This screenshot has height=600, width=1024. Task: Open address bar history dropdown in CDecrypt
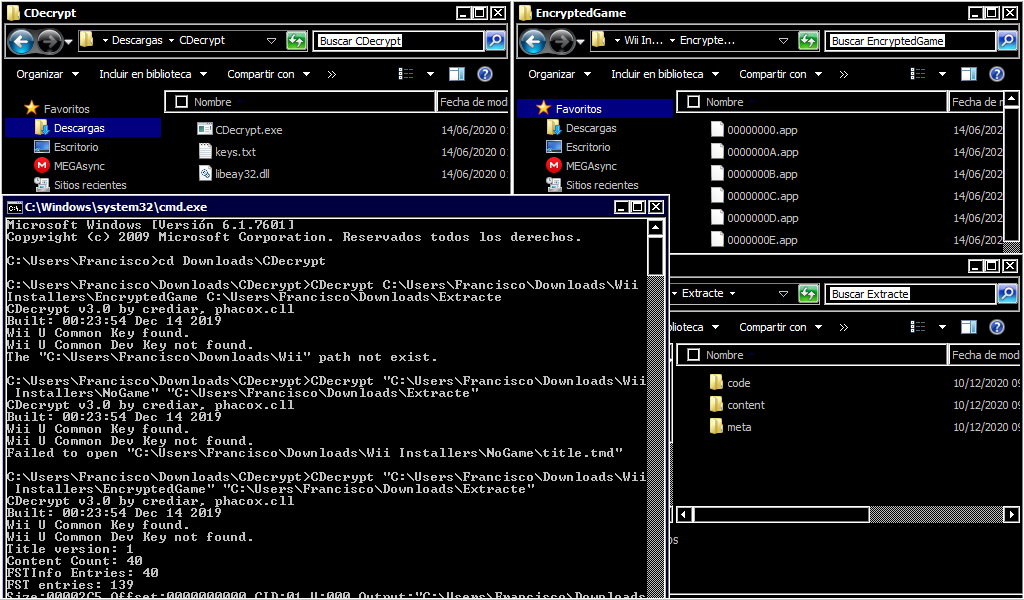pyautogui.click(x=272, y=40)
